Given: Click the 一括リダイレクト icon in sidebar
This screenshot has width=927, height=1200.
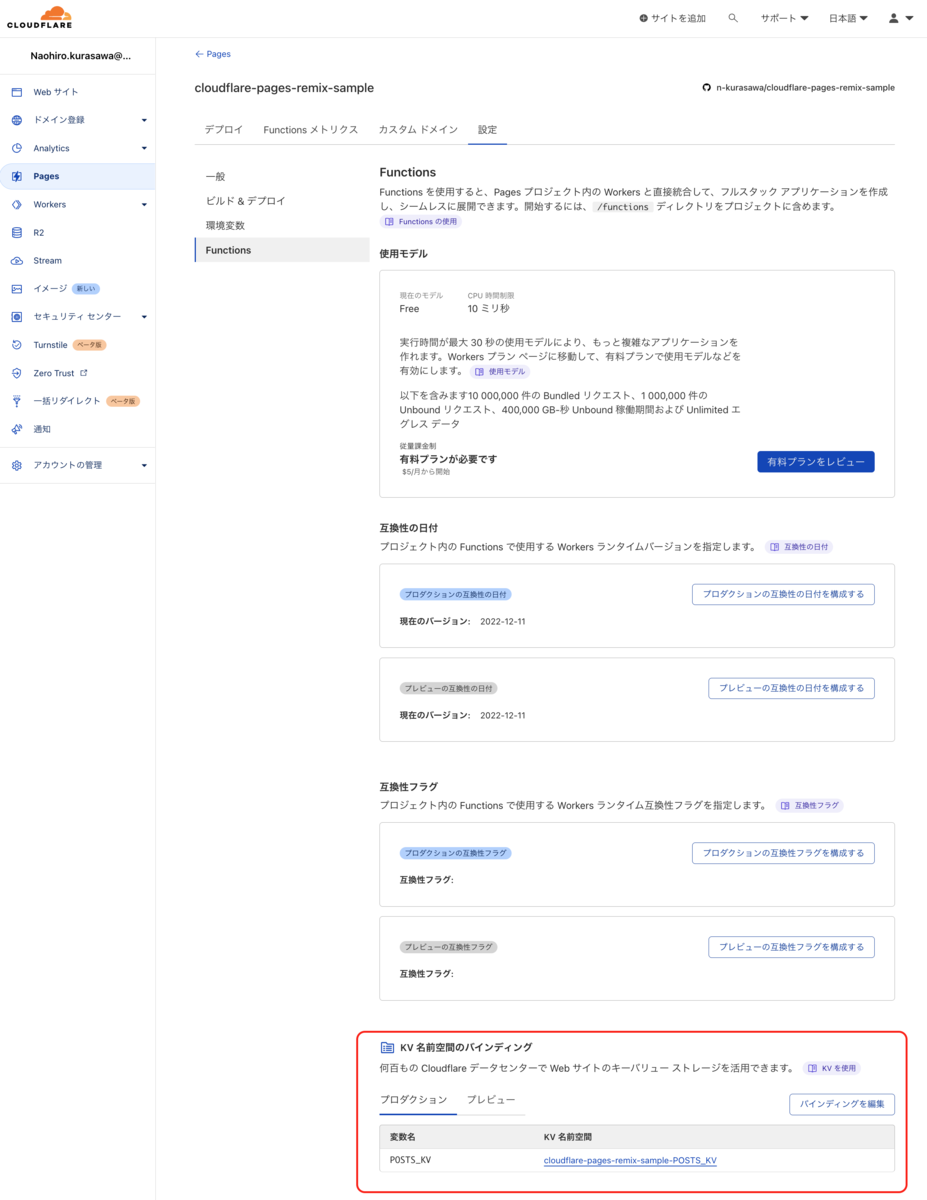Looking at the screenshot, I should pyautogui.click(x=16, y=401).
